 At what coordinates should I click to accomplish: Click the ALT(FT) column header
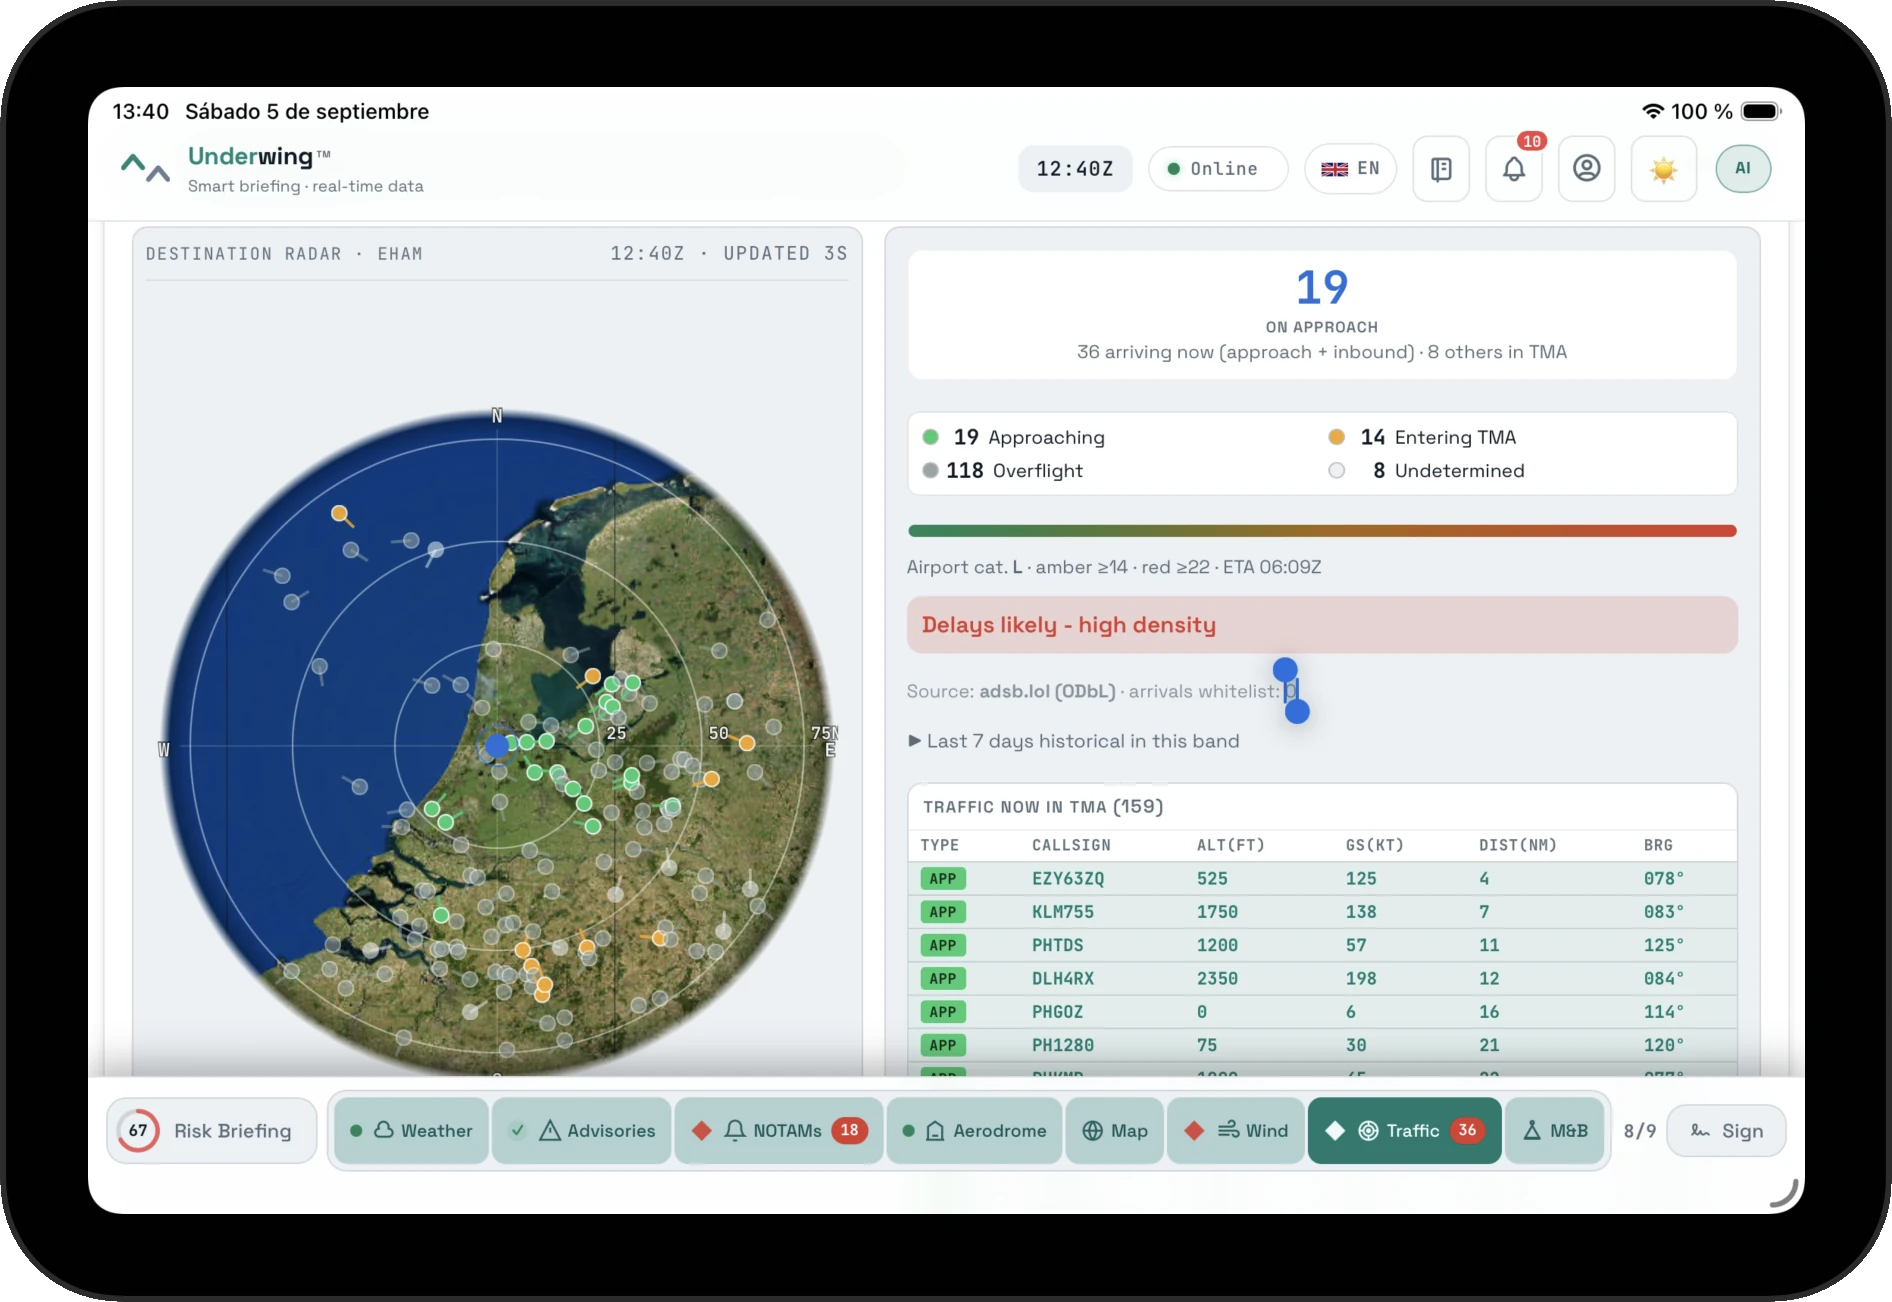(x=1231, y=845)
